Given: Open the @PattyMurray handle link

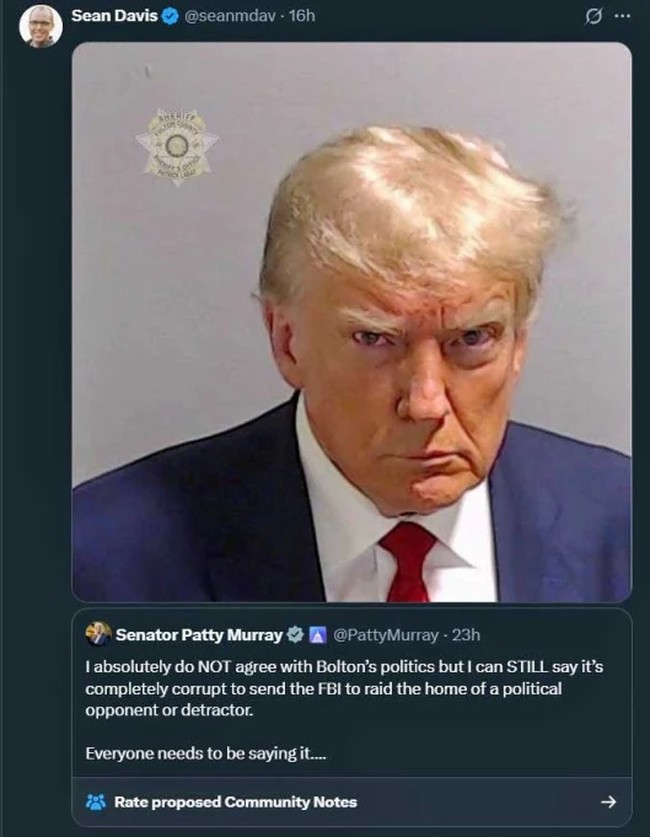Looking at the screenshot, I should tap(385, 635).
